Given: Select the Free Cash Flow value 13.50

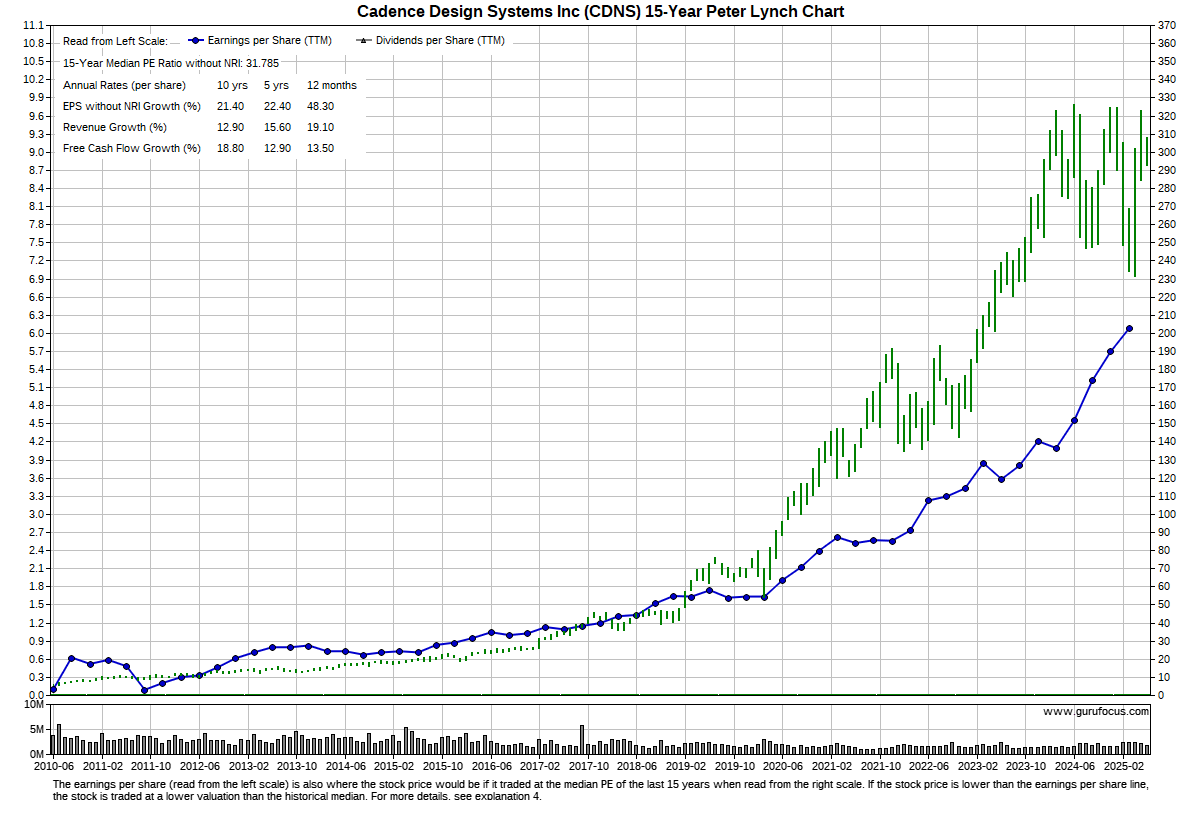Looking at the screenshot, I should tap(321, 148).
